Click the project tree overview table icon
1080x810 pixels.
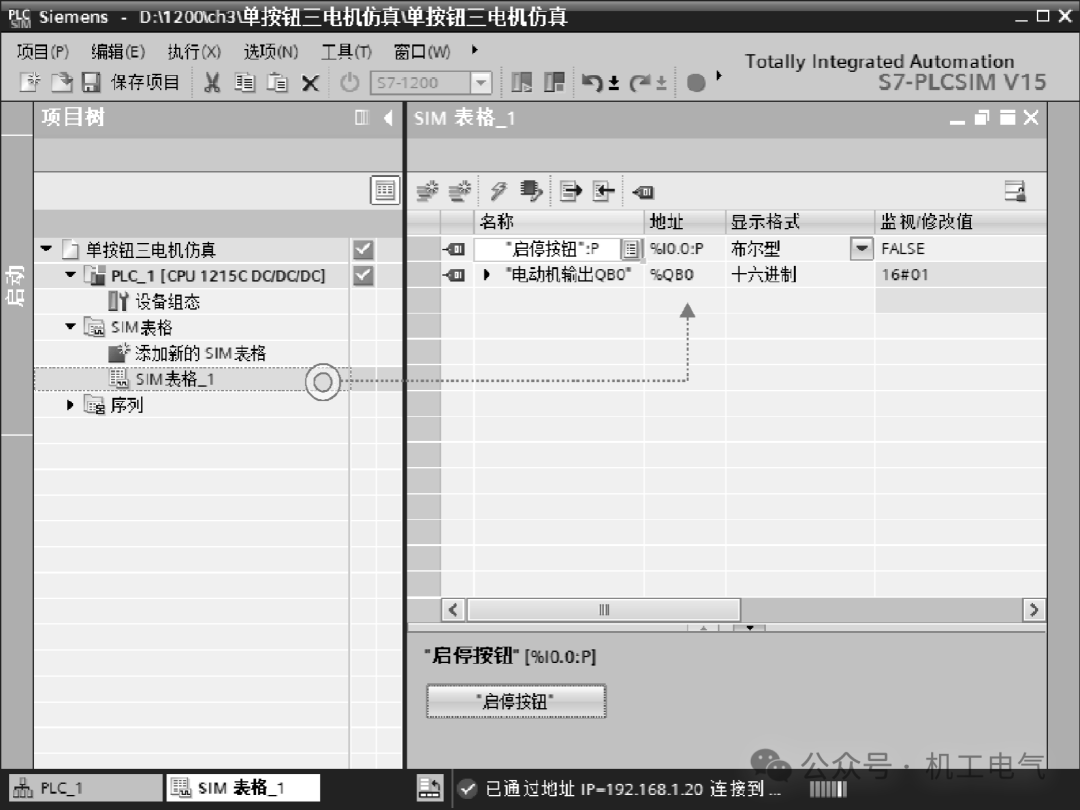tap(385, 190)
